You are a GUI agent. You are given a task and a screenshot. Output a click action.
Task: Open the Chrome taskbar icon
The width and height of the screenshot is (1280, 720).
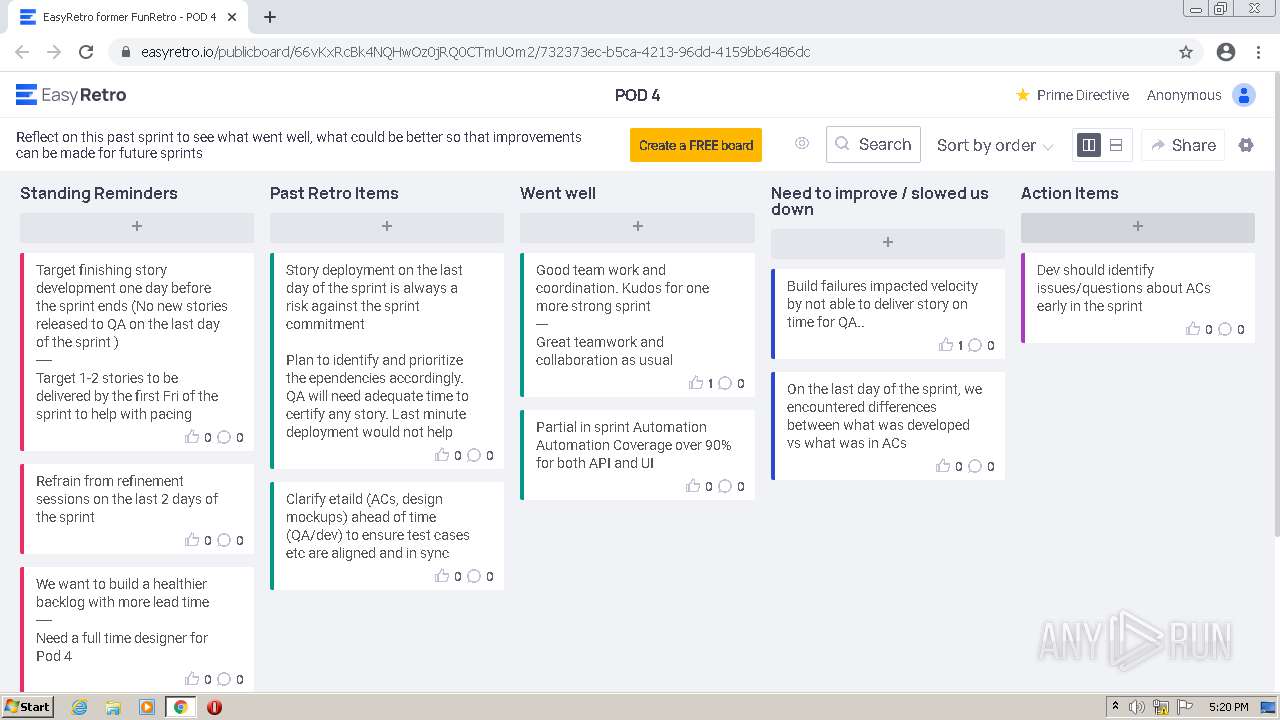click(180, 707)
